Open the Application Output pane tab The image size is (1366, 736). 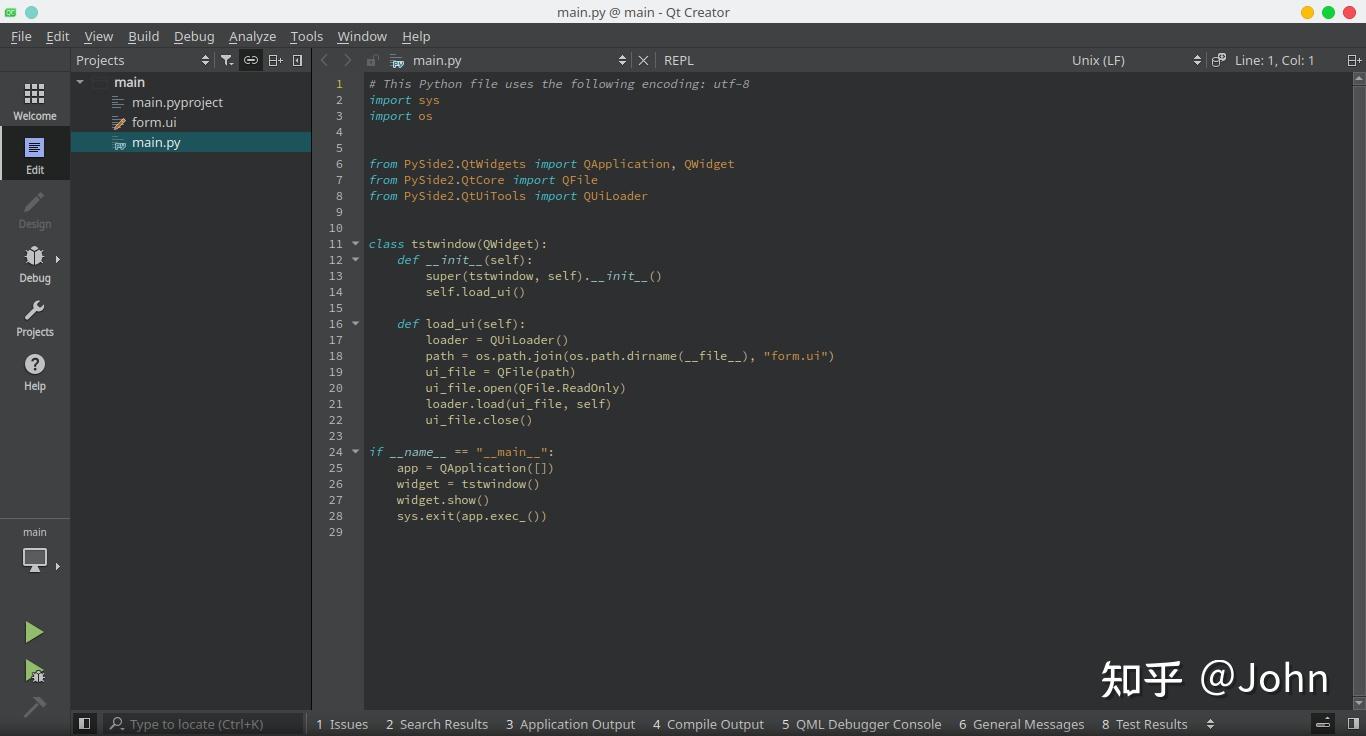tap(570, 724)
